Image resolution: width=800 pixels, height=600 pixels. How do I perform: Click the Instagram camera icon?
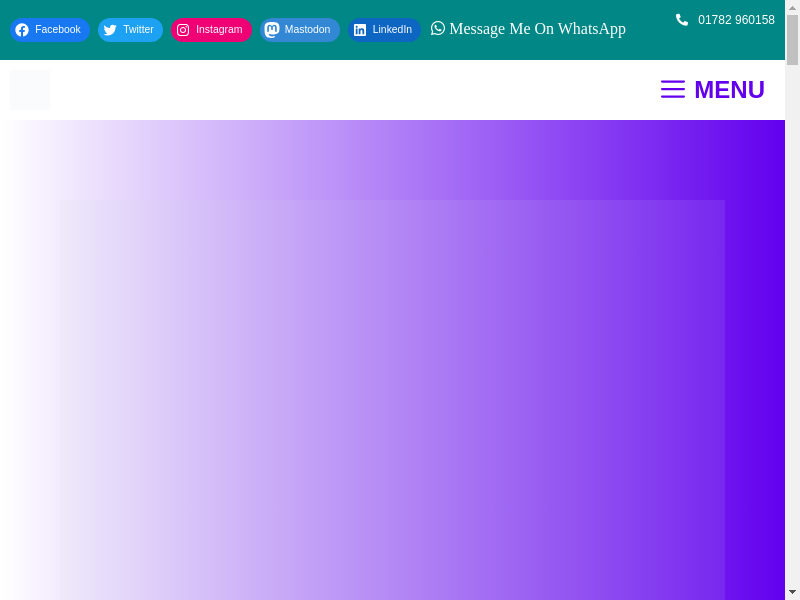click(183, 30)
